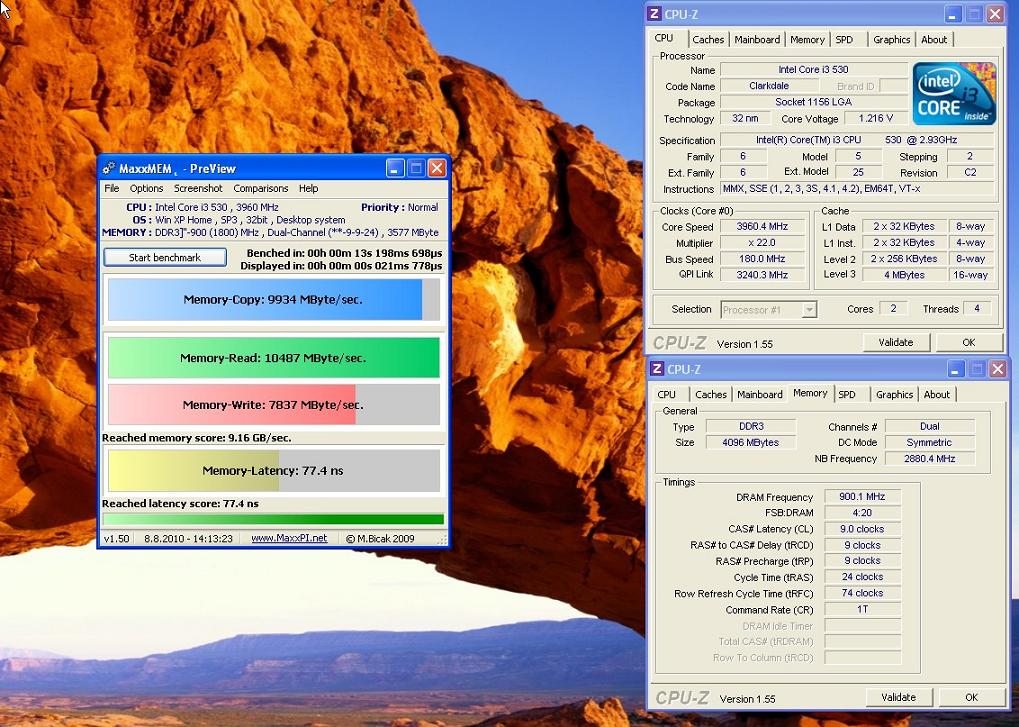Open the www.MaxxPI.net link
Screen dimensions: 1019x727
(289, 539)
